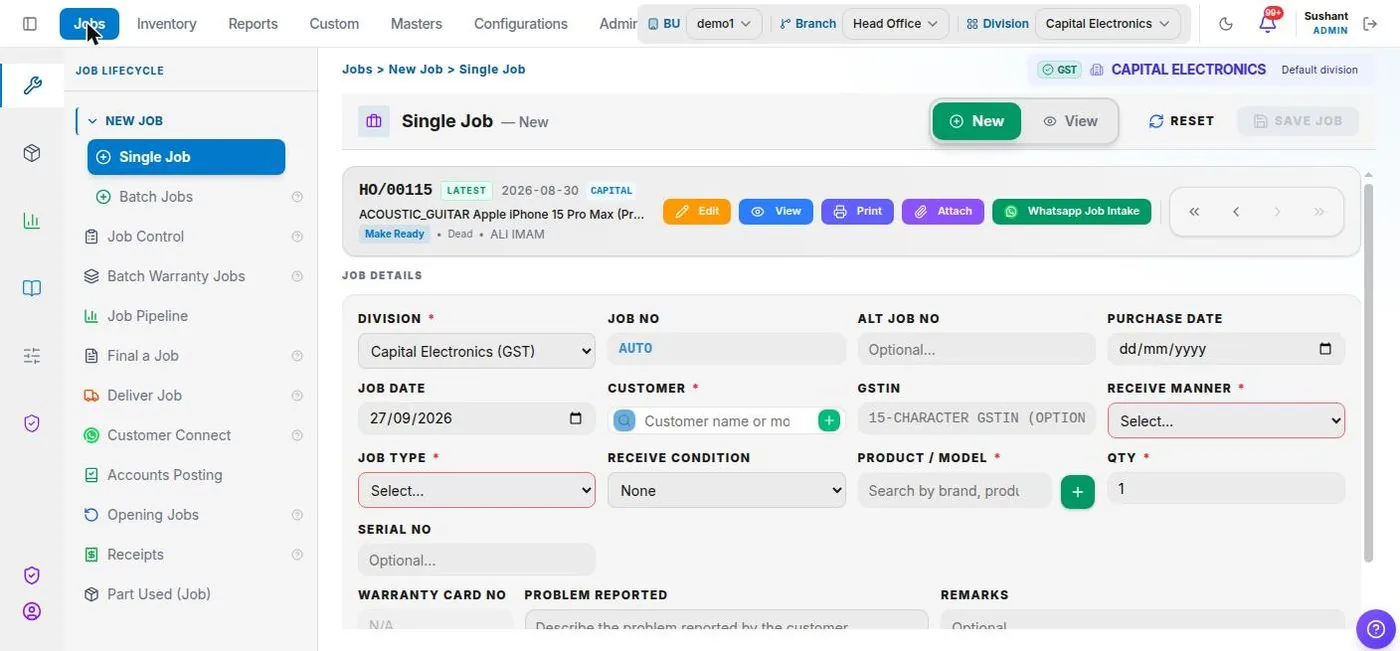This screenshot has height=651, width=1400.
Task: Open the Inventory top menu
Action: (x=167, y=24)
